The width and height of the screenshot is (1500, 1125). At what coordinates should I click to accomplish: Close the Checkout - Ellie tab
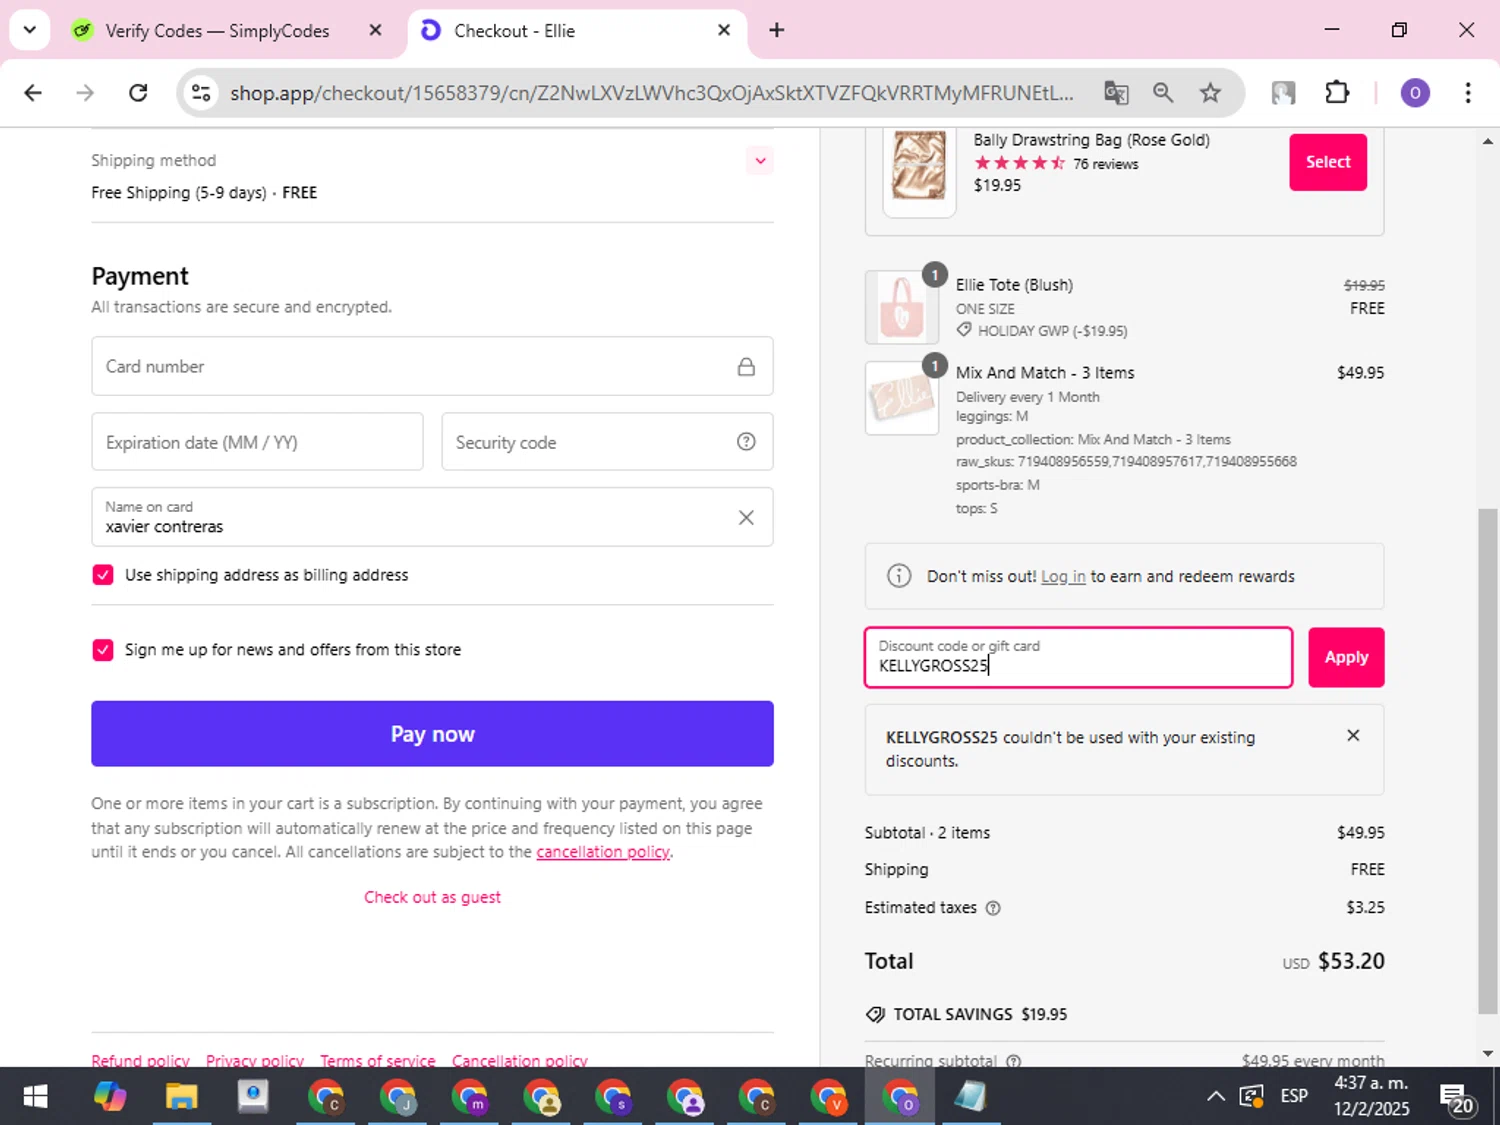pos(724,30)
